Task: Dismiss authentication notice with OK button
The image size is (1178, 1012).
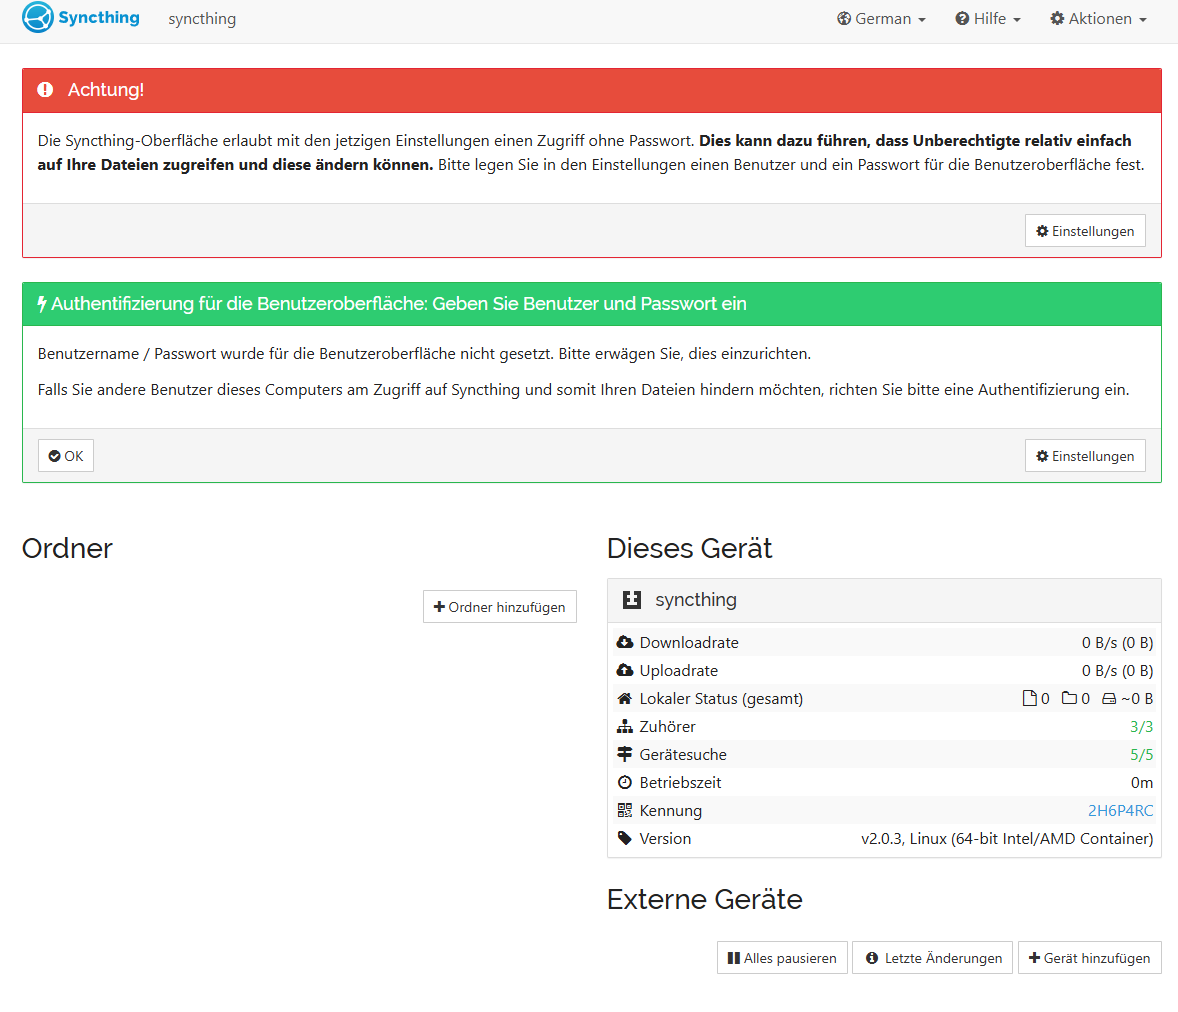Action: click(x=66, y=456)
